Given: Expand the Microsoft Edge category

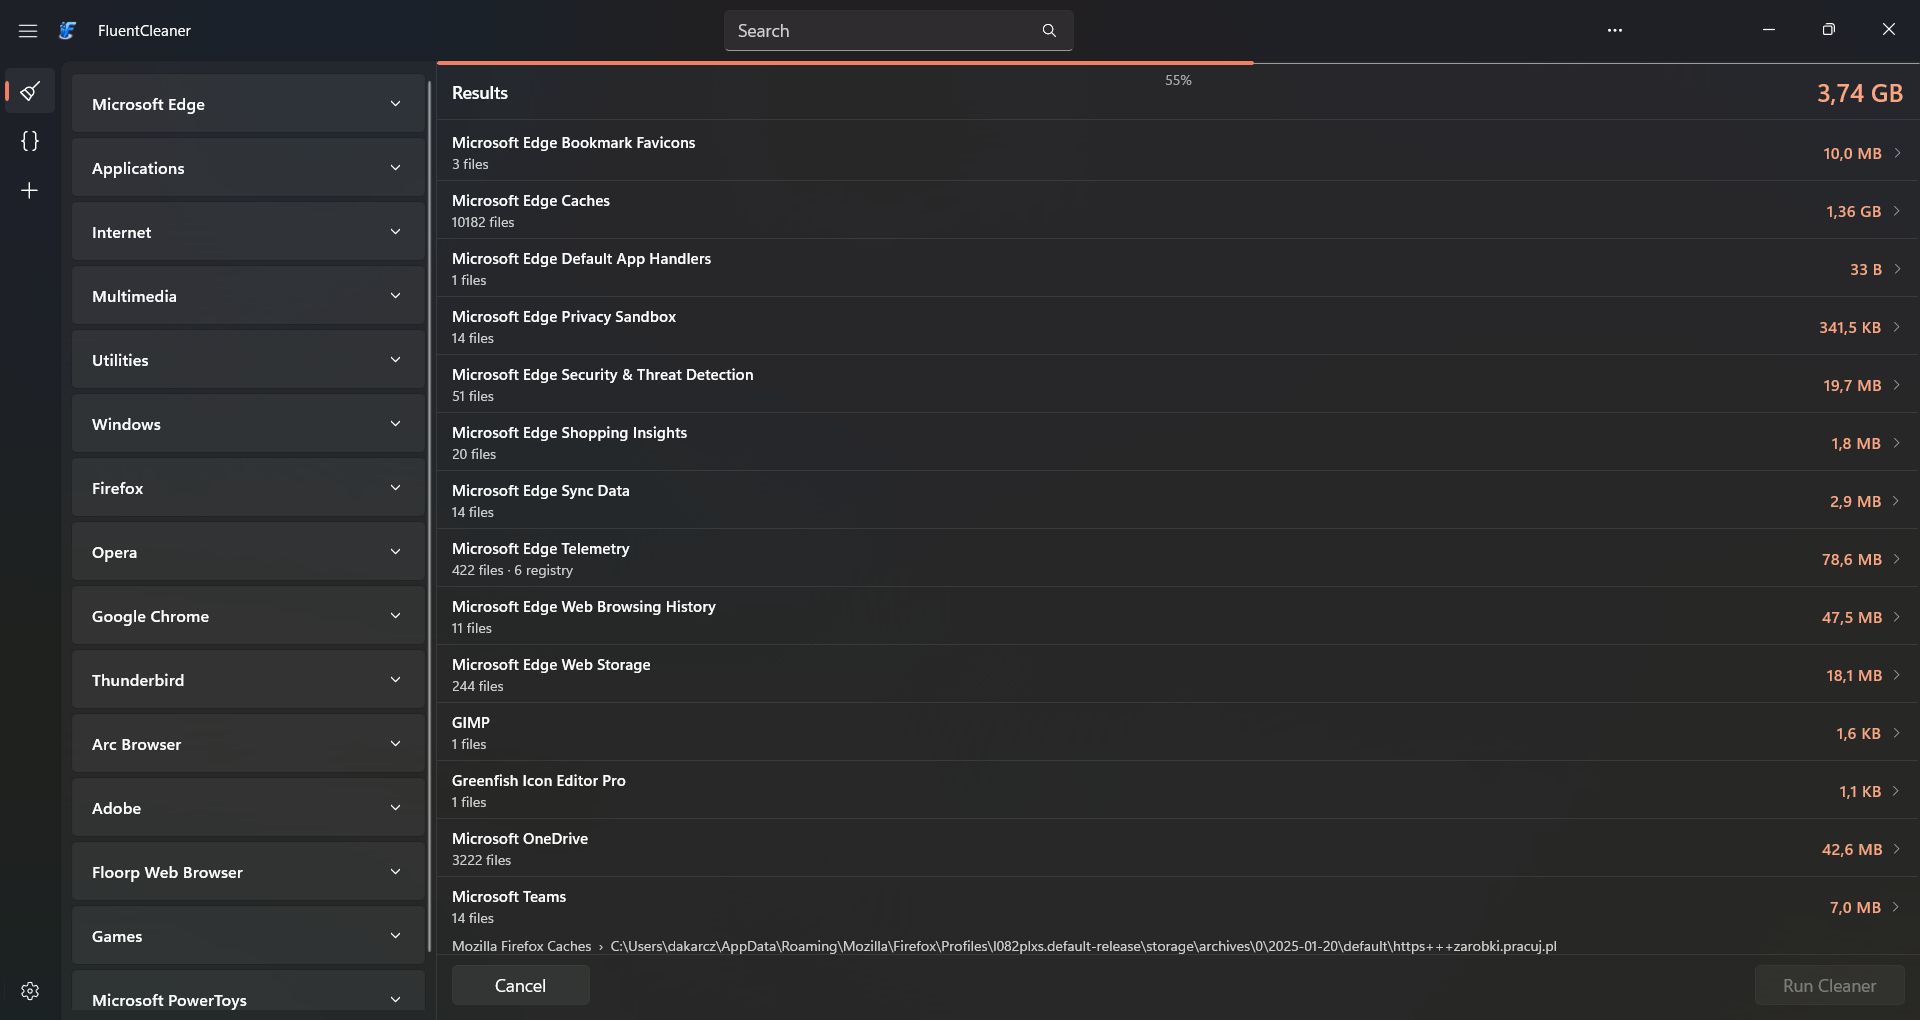Looking at the screenshot, I should point(248,104).
